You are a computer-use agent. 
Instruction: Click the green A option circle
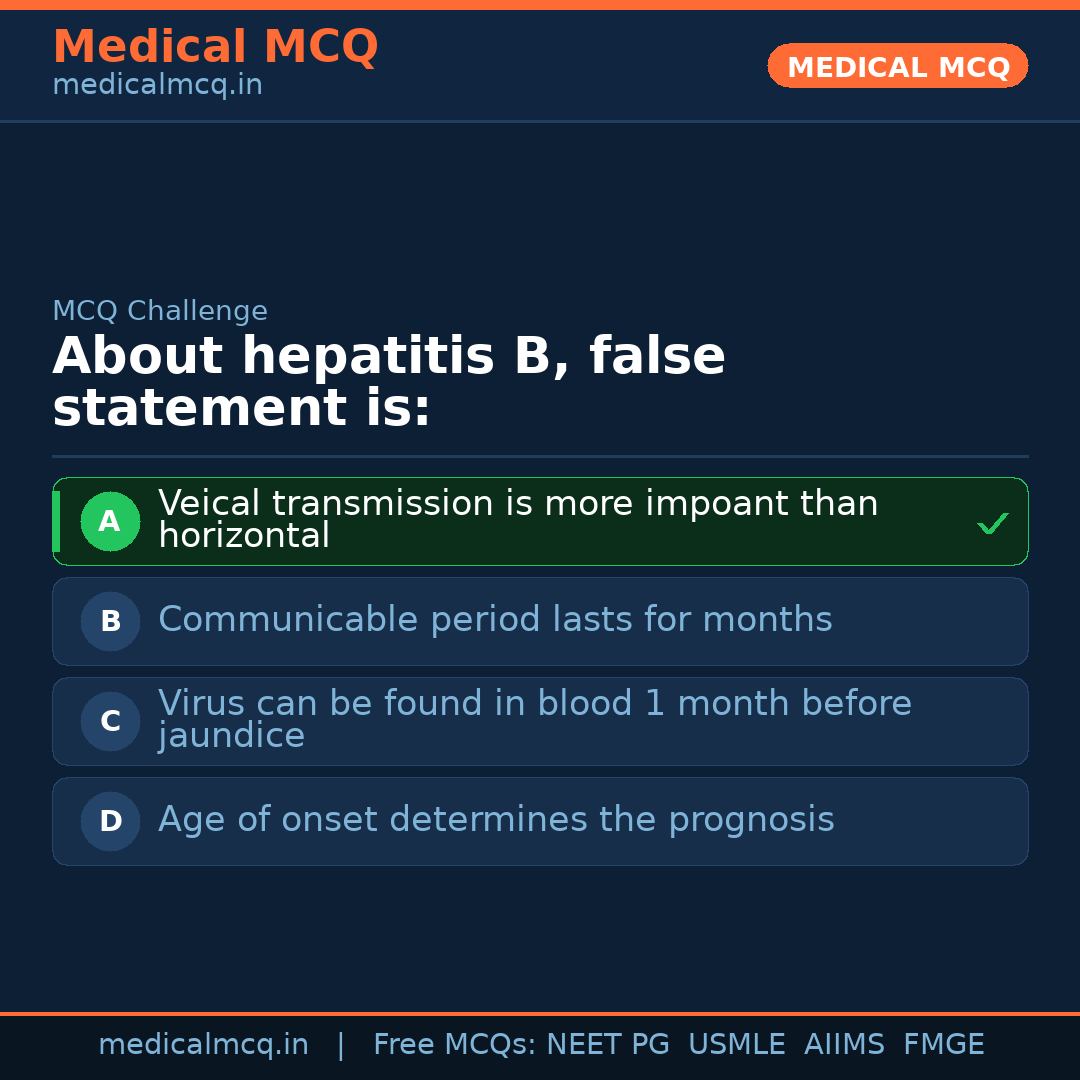110,521
